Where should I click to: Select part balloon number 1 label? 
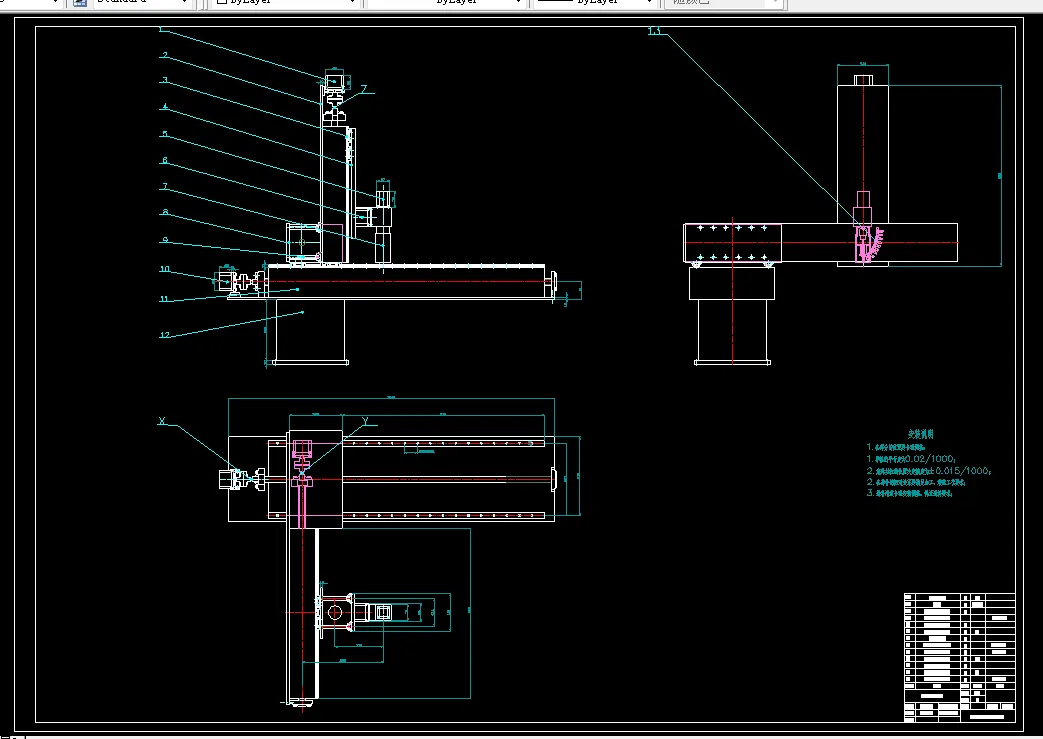pos(161,30)
